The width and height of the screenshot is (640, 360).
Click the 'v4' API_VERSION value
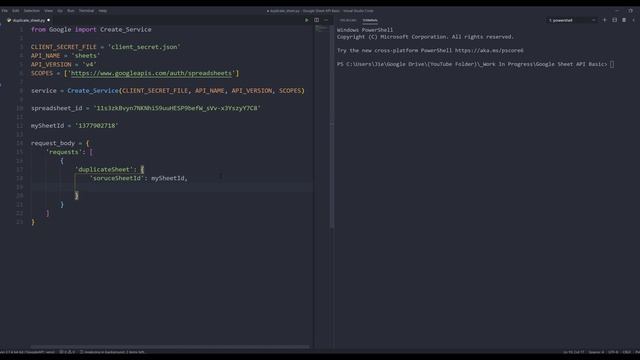[x=89, y=64]
